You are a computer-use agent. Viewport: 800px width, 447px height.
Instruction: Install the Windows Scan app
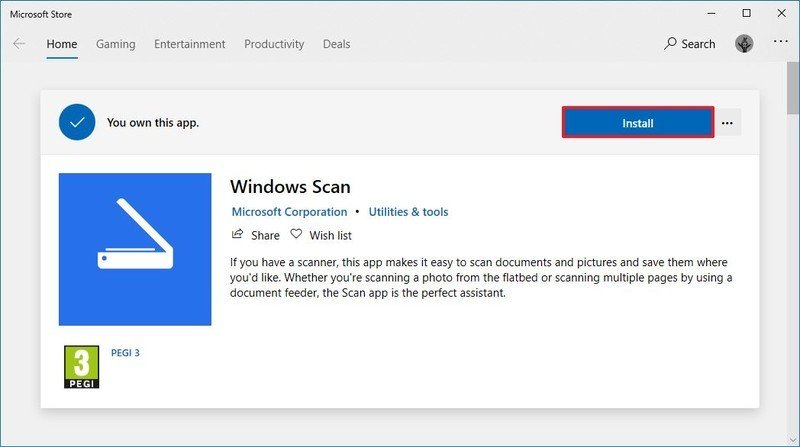tap(638, 122)
